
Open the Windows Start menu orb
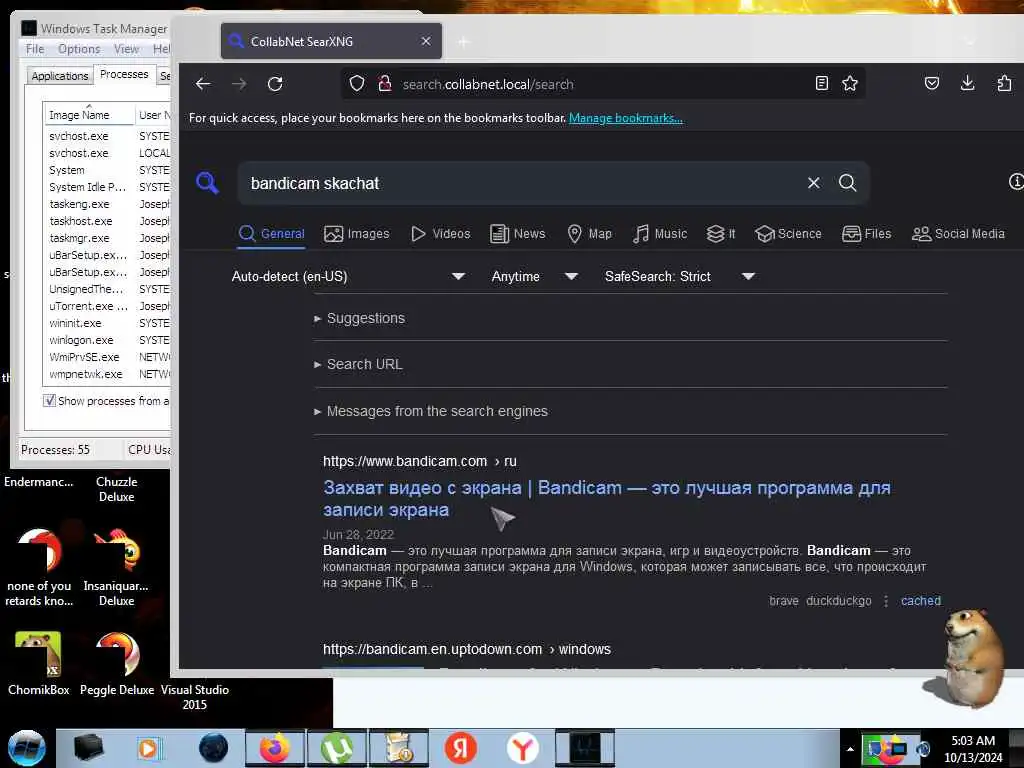point(27,748)
